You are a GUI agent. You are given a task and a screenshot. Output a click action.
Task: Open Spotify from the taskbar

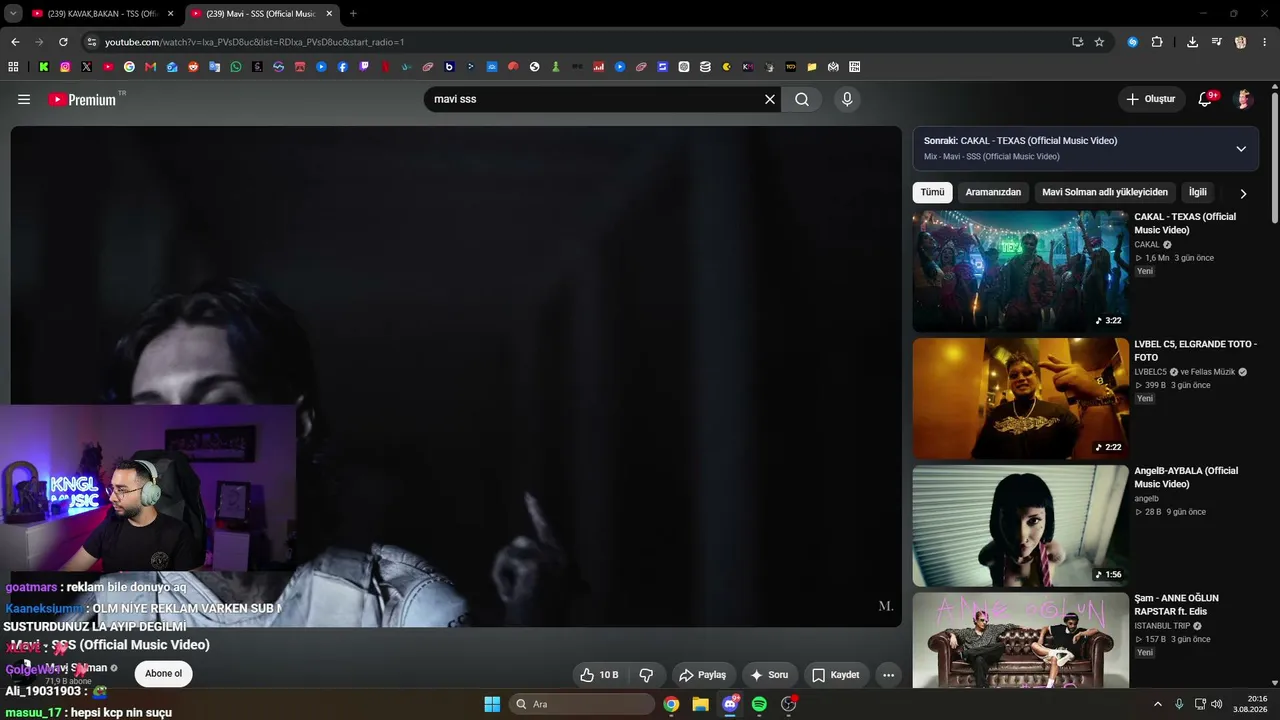tap(759, 704)
